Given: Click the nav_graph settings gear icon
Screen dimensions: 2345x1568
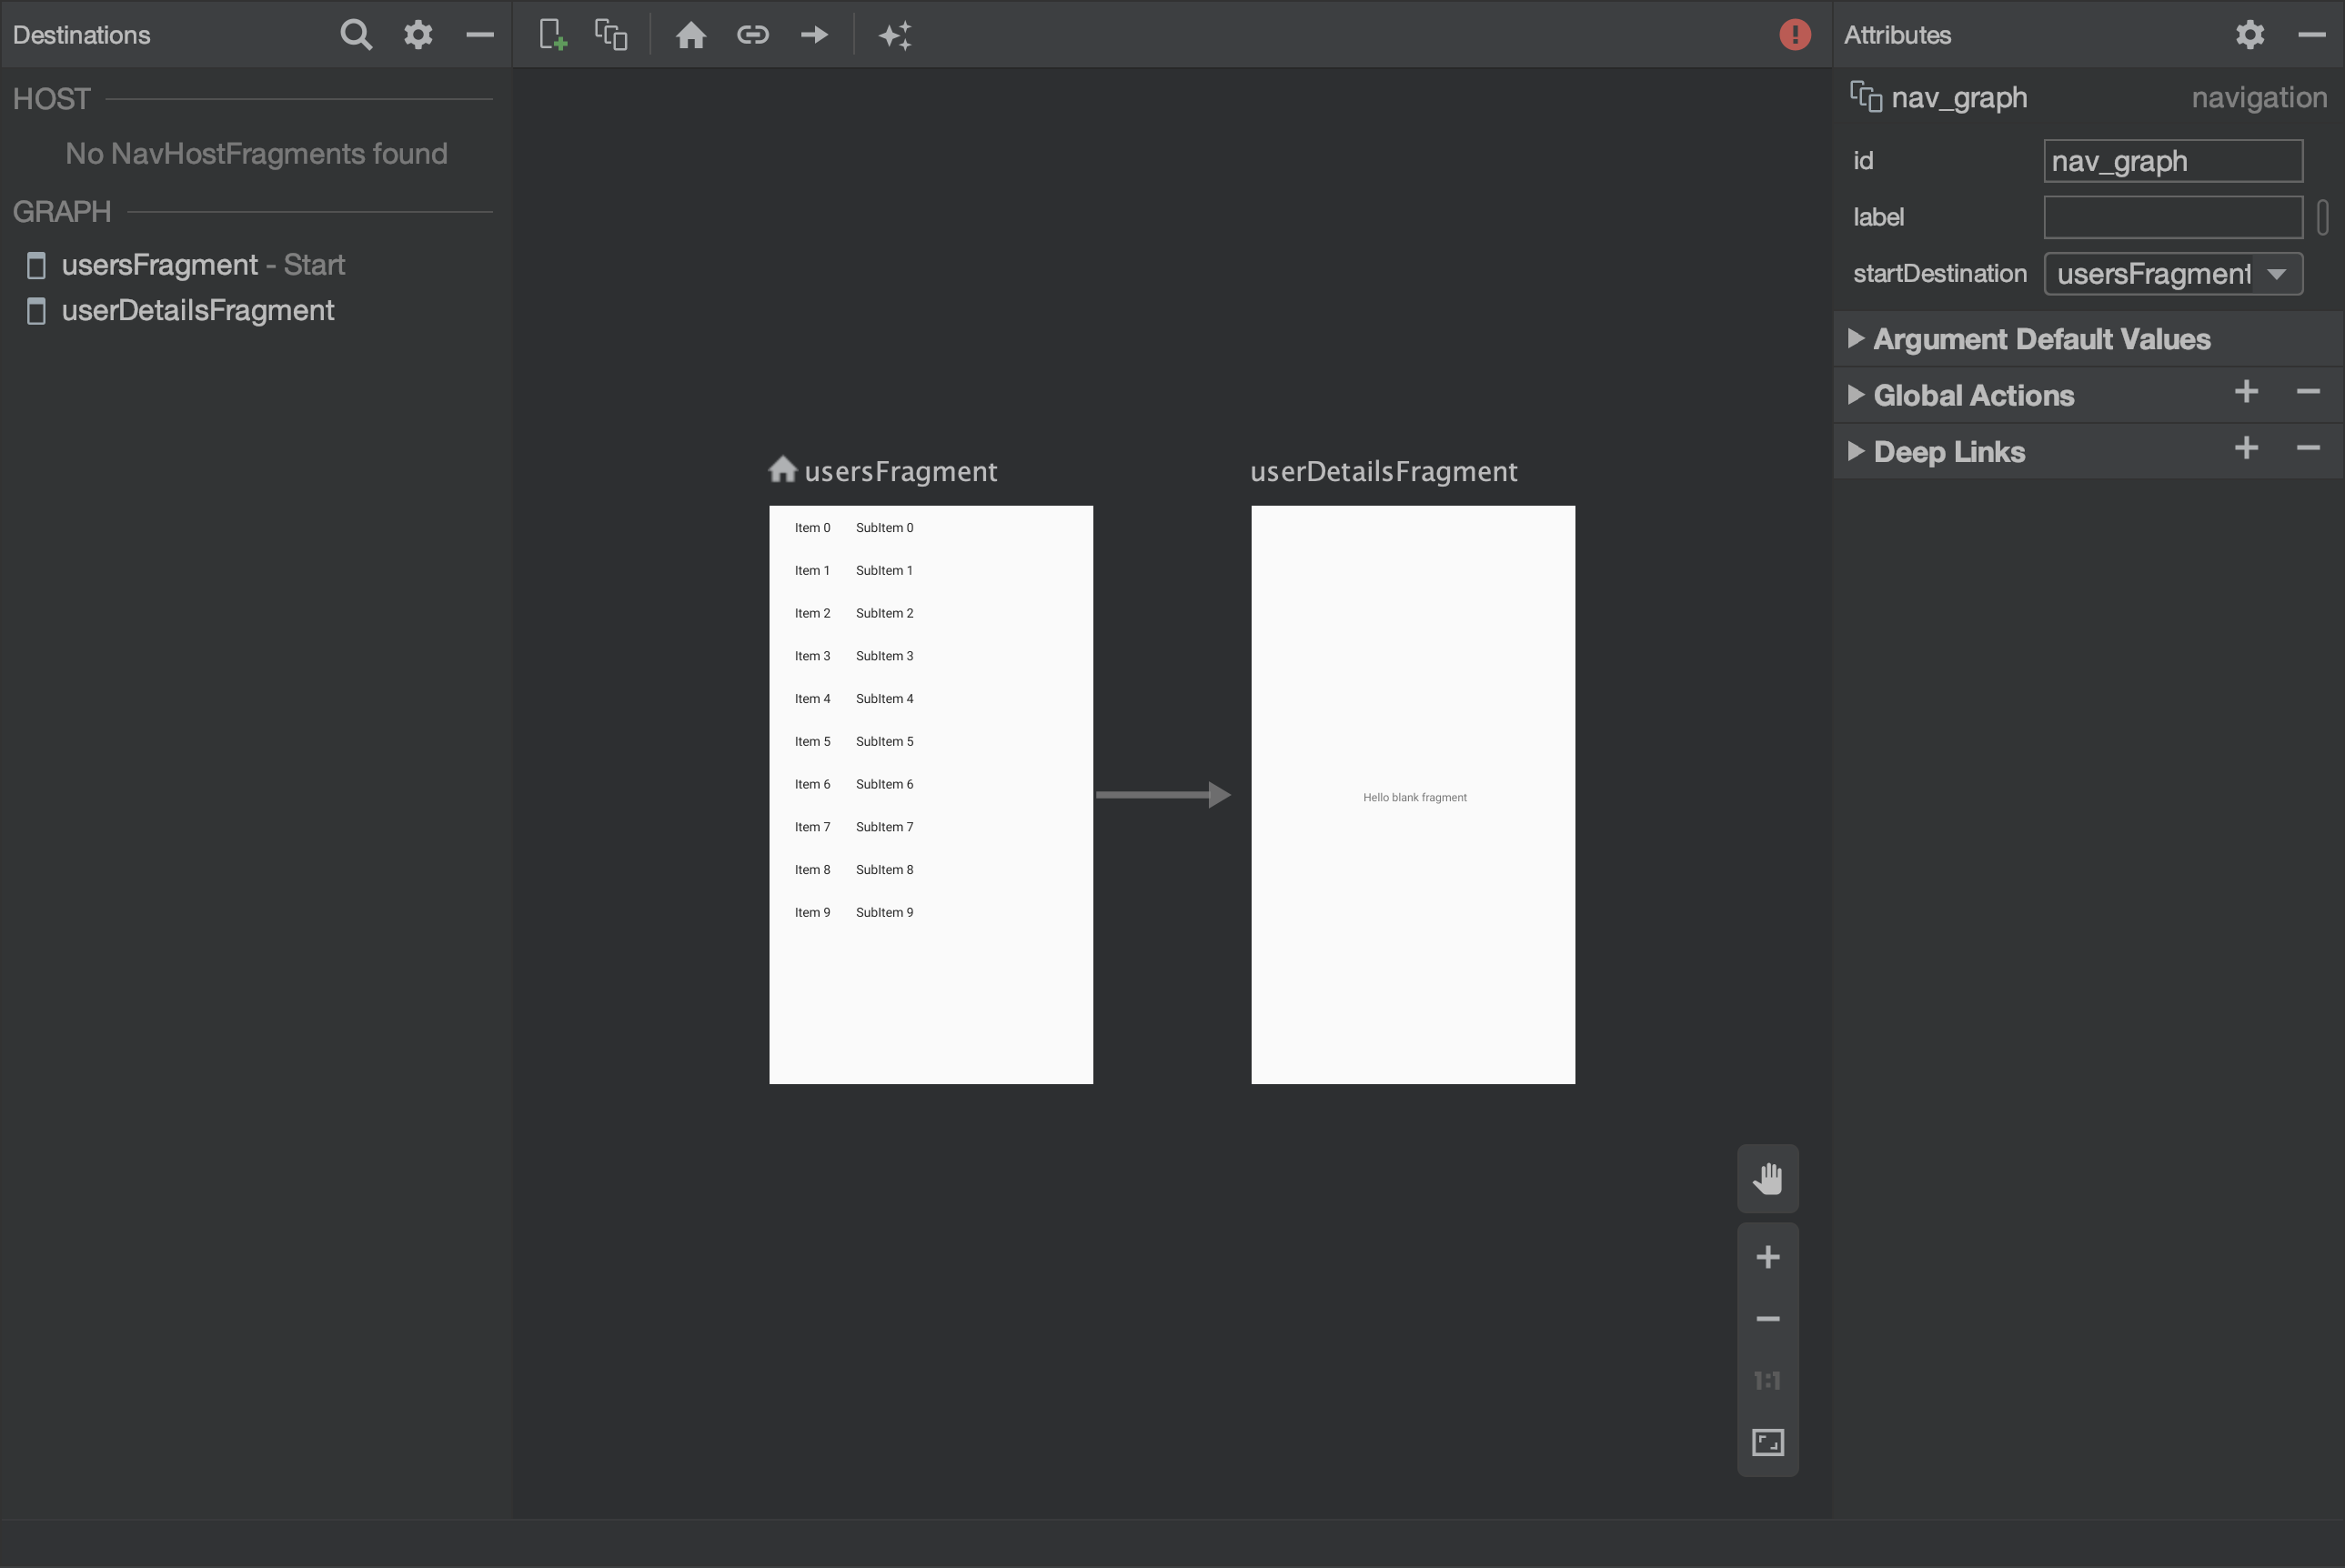Looking at the screenshot, I should 2250,35.
